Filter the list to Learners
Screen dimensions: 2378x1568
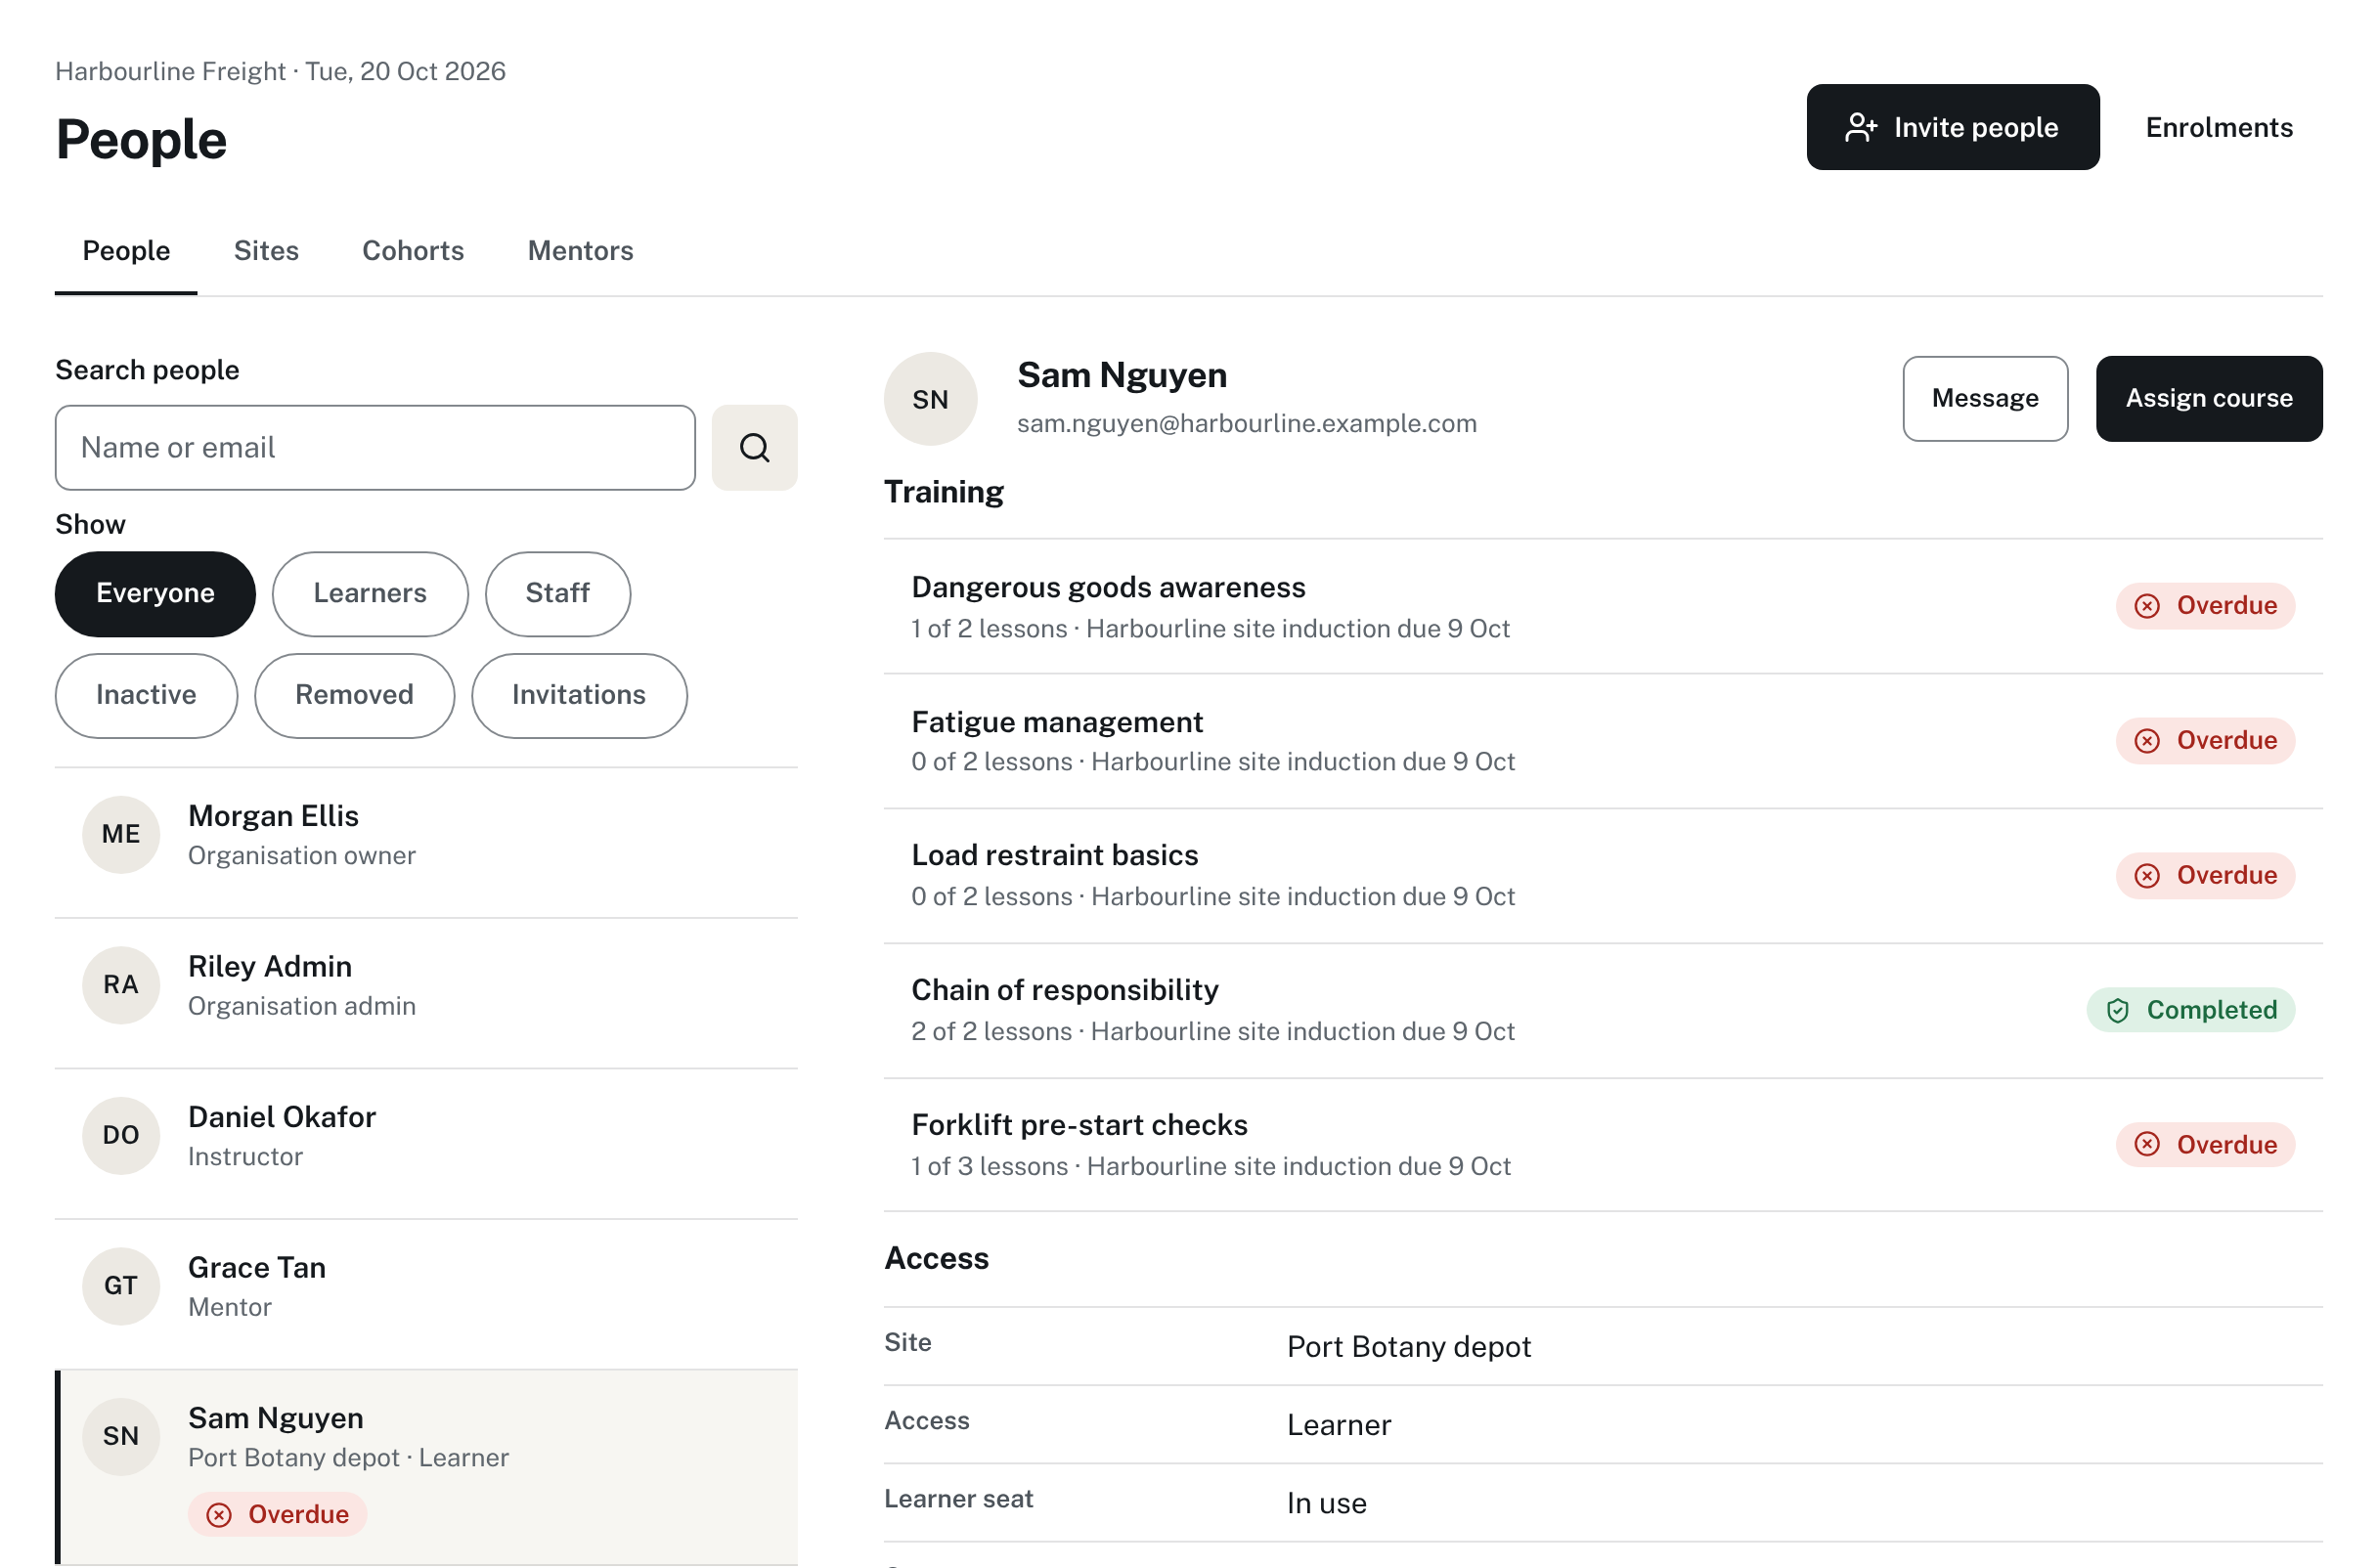(370, 593)
